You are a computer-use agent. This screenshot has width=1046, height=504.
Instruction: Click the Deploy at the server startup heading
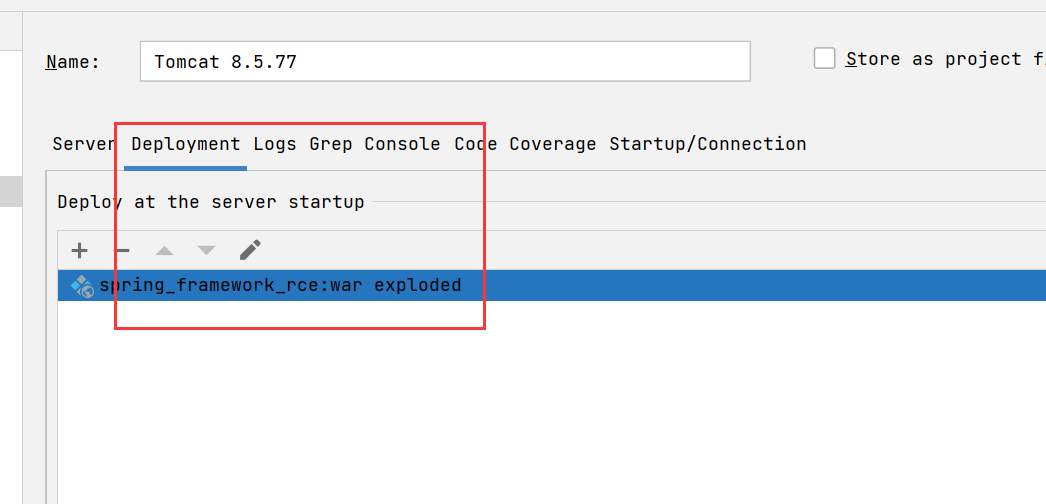pyautogui.click(x=211, y=202)
